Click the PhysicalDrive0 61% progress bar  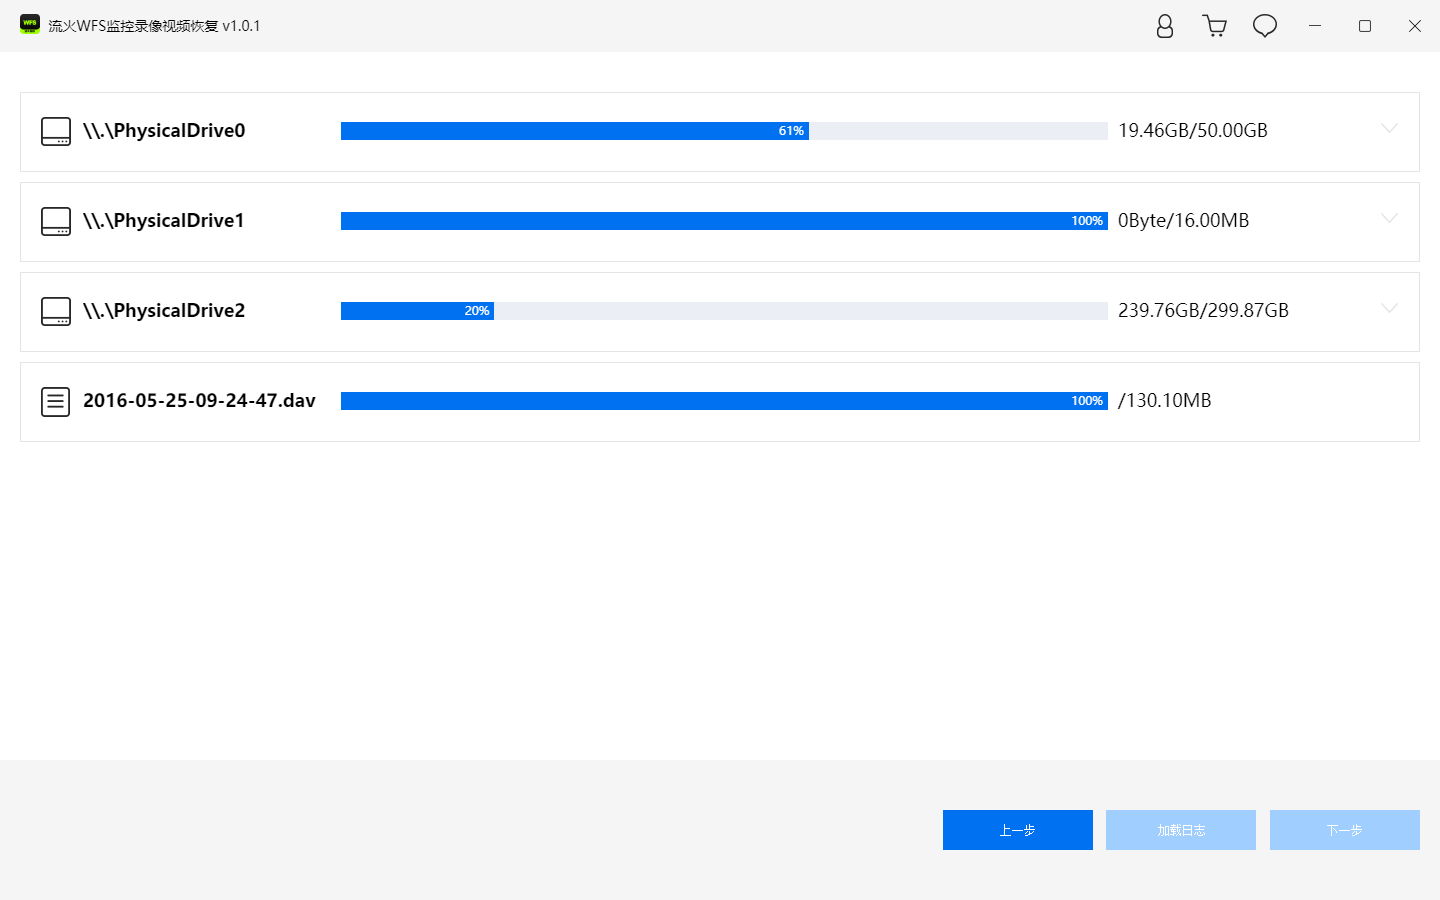pos(724,131)
